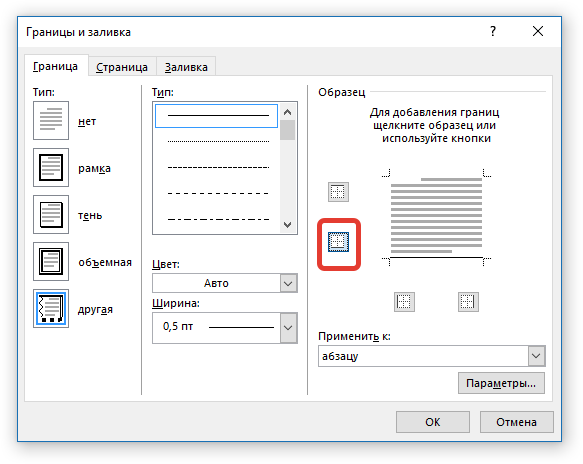583x464 pixels.
Task: Switch to the 'Страница' tab
Action: (x=122, y=67)
